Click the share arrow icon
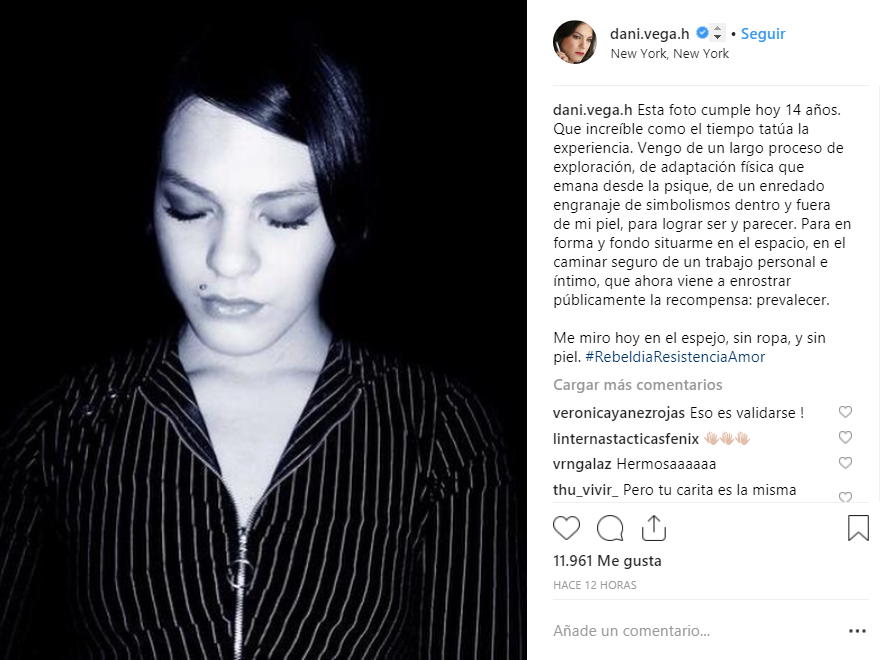The image size is (880, 660). tap(654, 528)
